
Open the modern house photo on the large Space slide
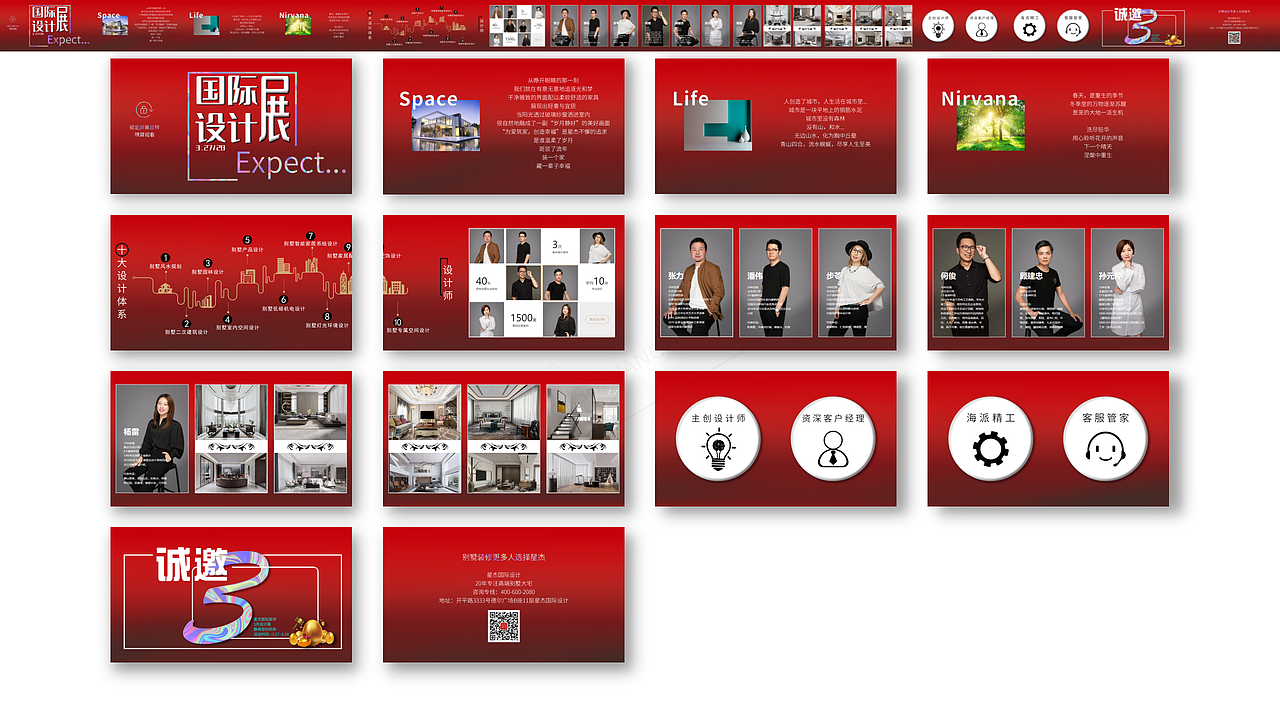click(x=445, y=125)
